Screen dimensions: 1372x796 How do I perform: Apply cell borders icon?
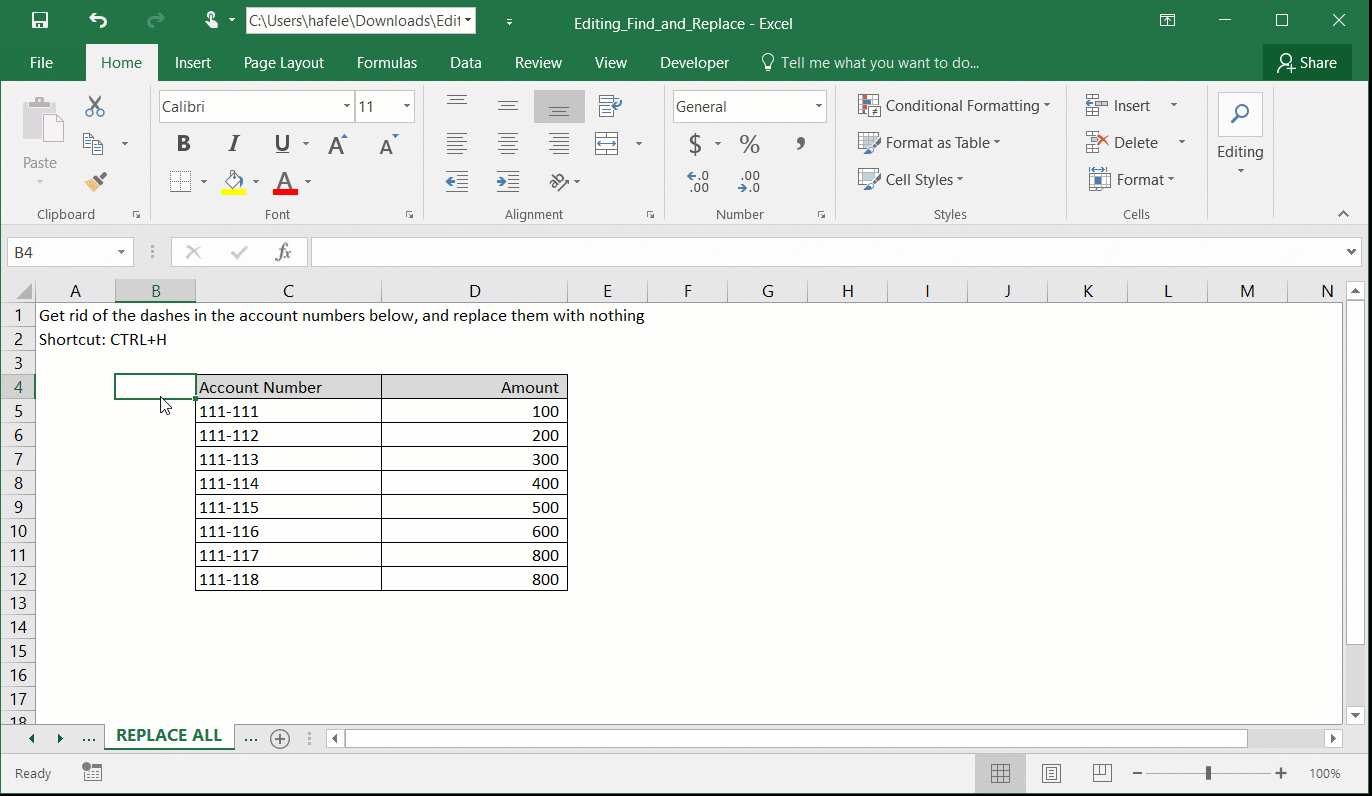pyautogui.click(x=180, y=181)
